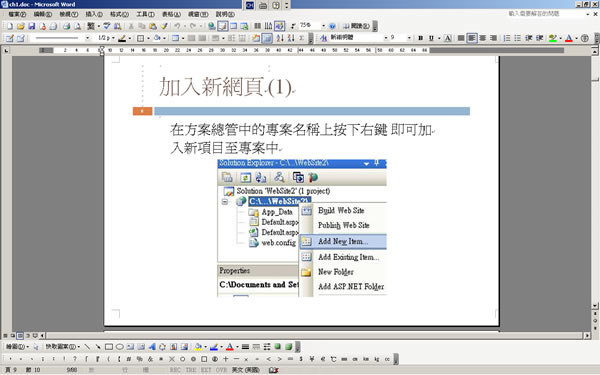Save the document with the floppy disk icon
This screenshot has height=375, width=600.
click(32, 26)
